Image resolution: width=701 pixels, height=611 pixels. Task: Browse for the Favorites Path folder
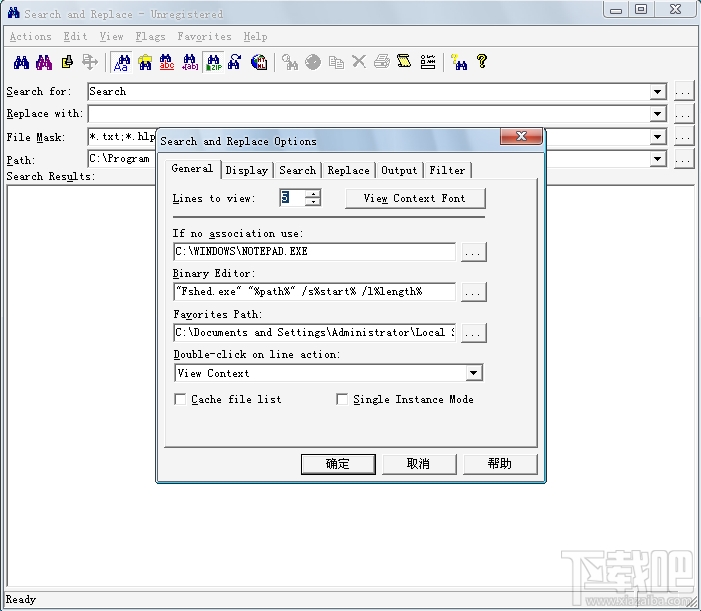[473, 333]
